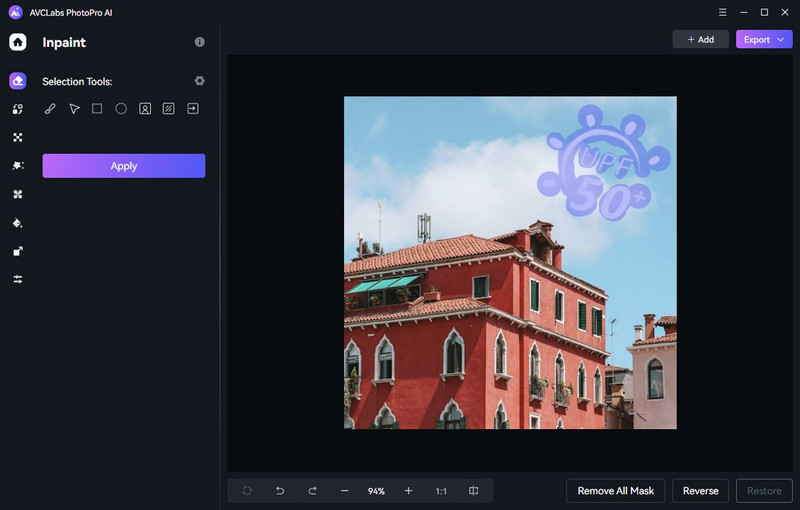
Task: Open the Export dropdown
Action: 764,39
